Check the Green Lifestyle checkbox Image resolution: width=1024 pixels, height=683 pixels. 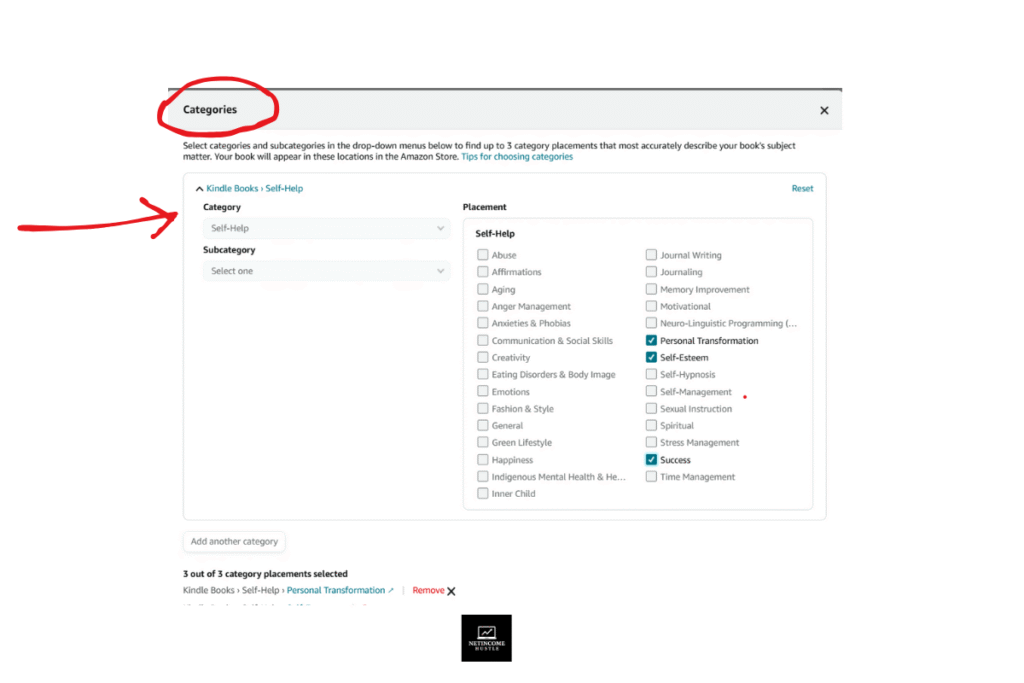pyautogui.click(x=483, y=443)
